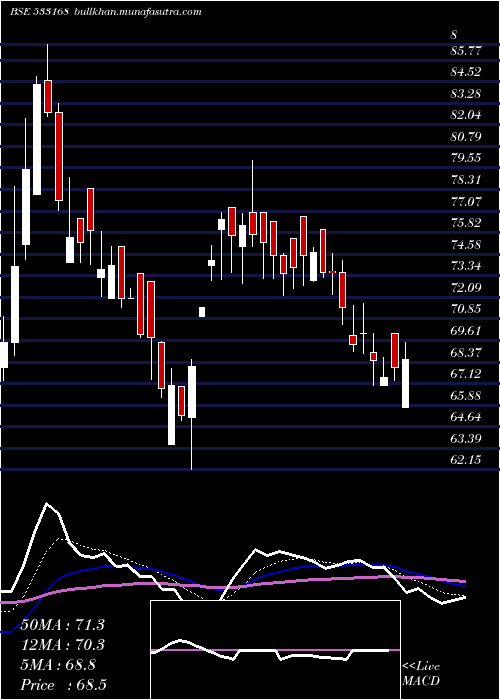The image size is (500, 700).
Task: Click inside the MACD inset panel
Action: [275, 650]
